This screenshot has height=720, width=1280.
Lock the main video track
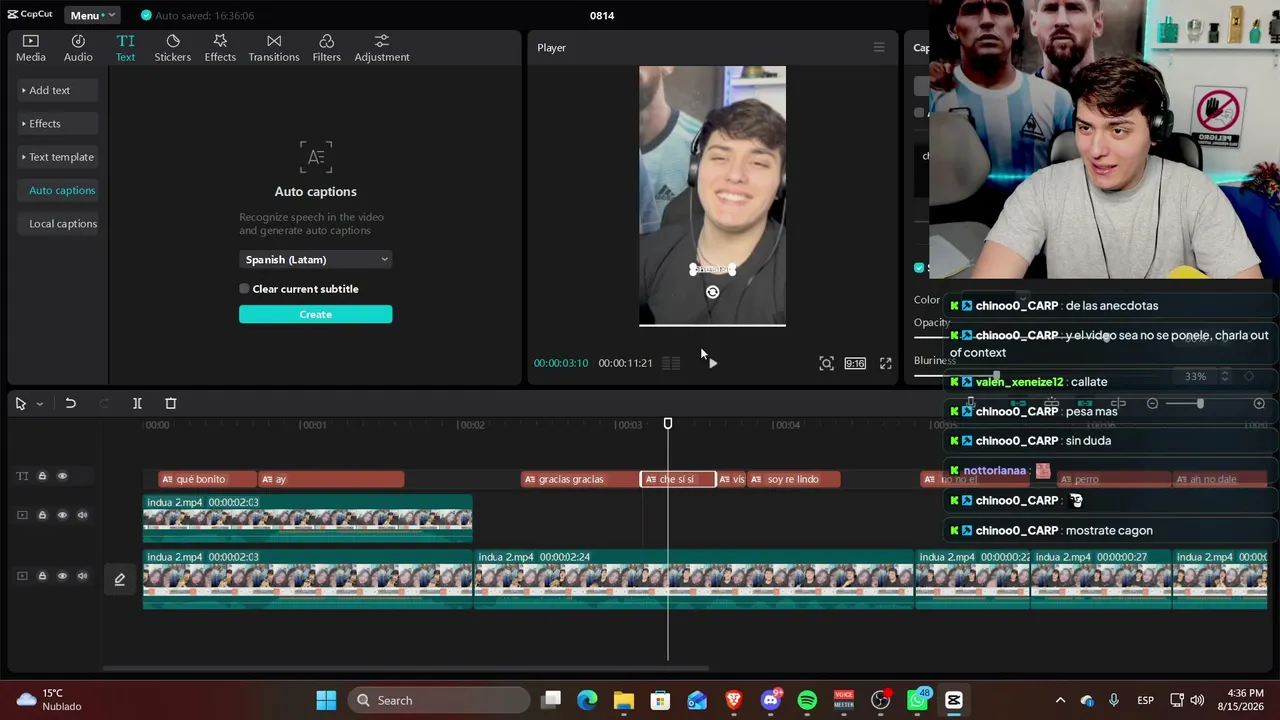(42, 576)
